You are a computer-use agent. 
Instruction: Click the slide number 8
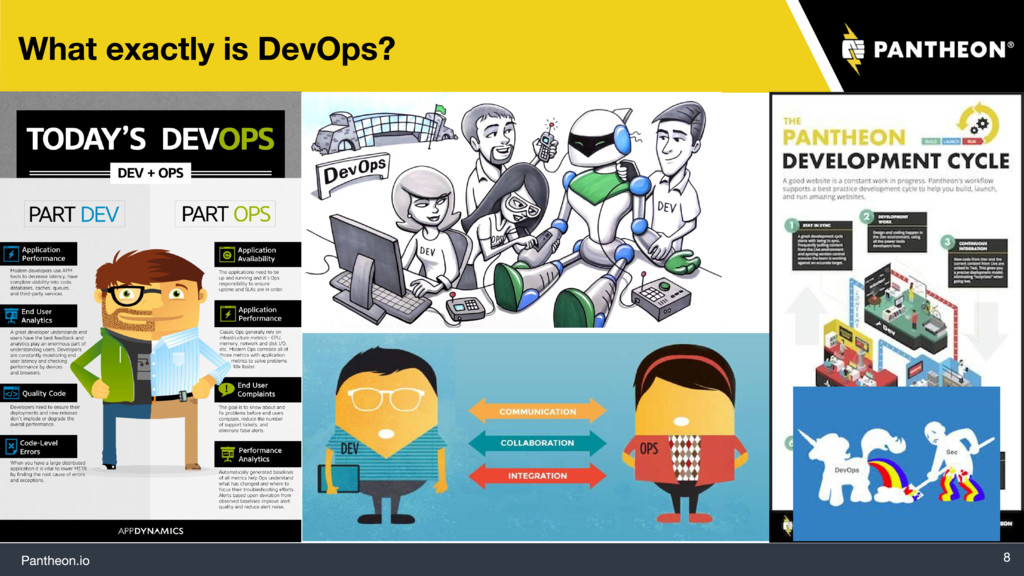pyautogui.click(x=1006, y=557)
